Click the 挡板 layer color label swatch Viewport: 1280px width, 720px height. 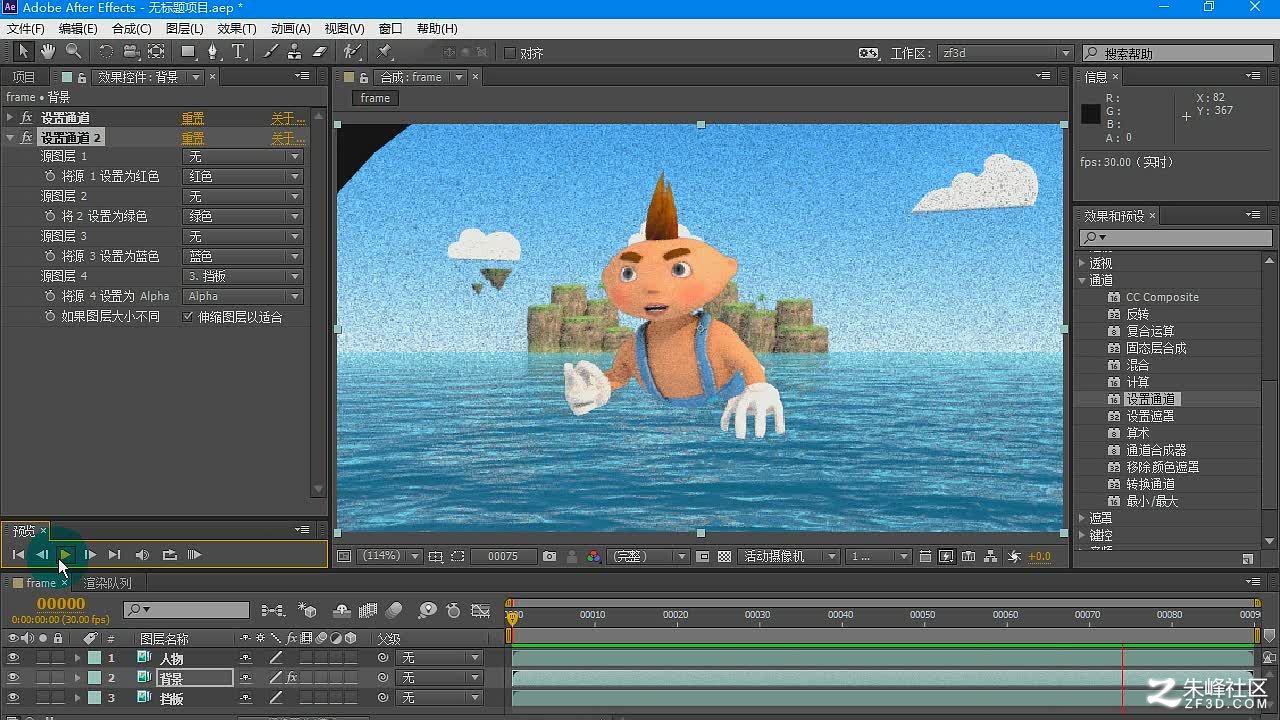point(94,698)
